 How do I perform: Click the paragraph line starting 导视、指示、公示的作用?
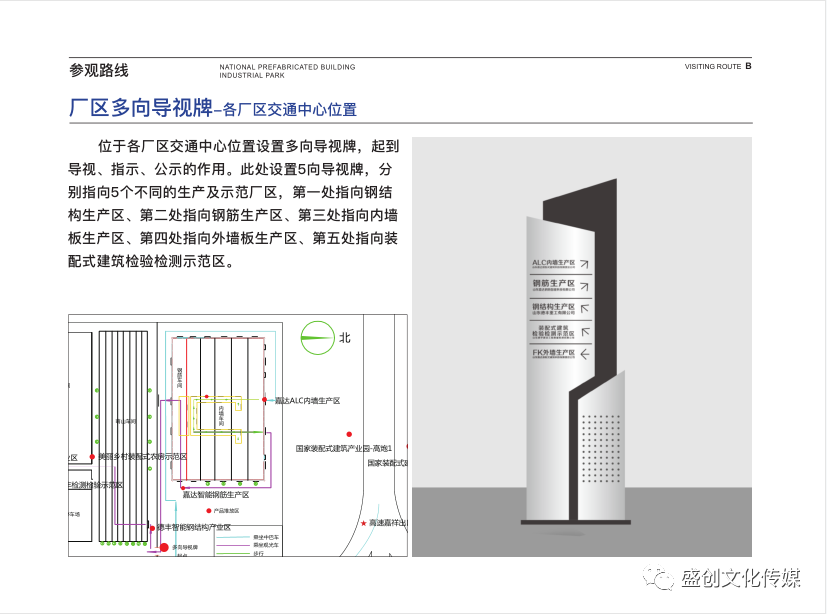(230, 169)
